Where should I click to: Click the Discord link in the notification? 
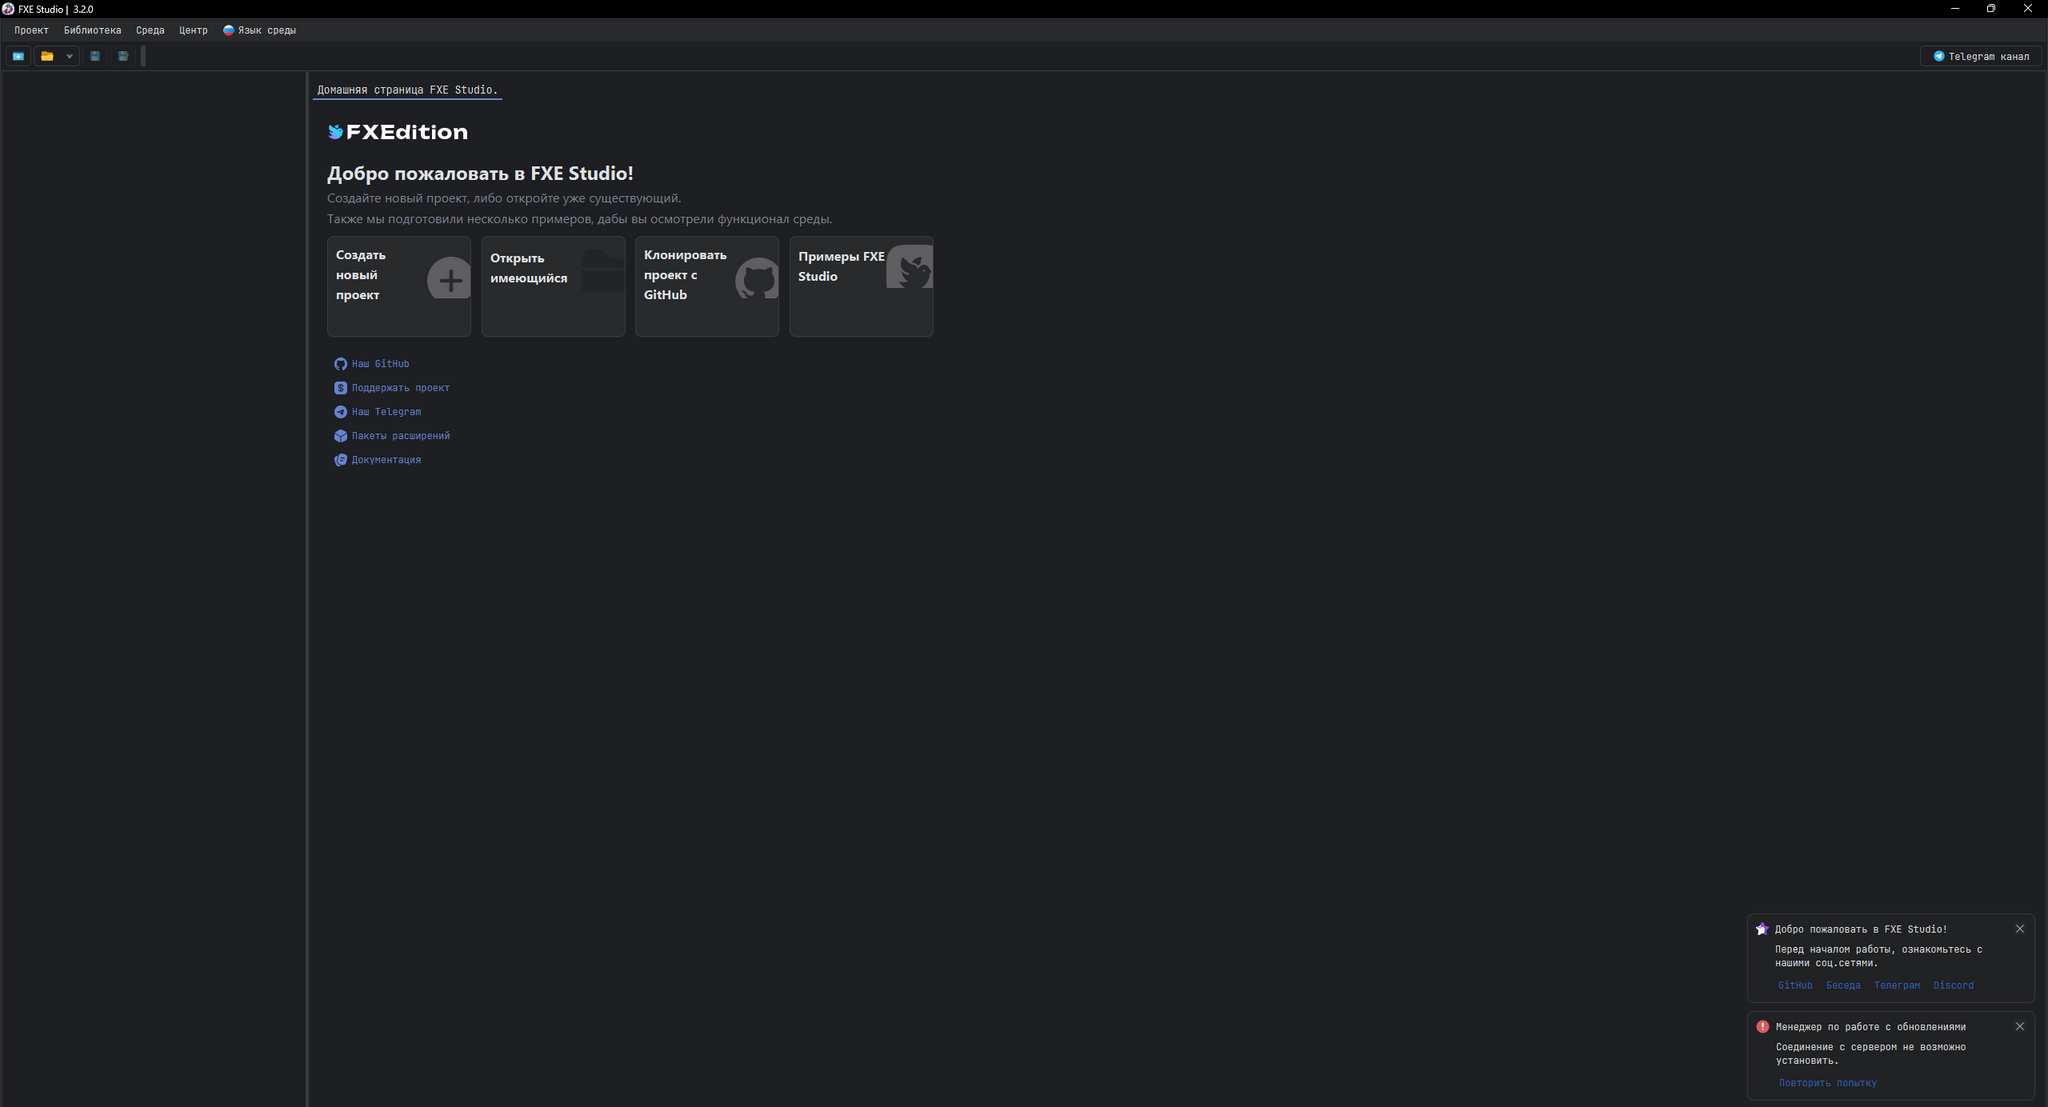tap(1953, 985)
